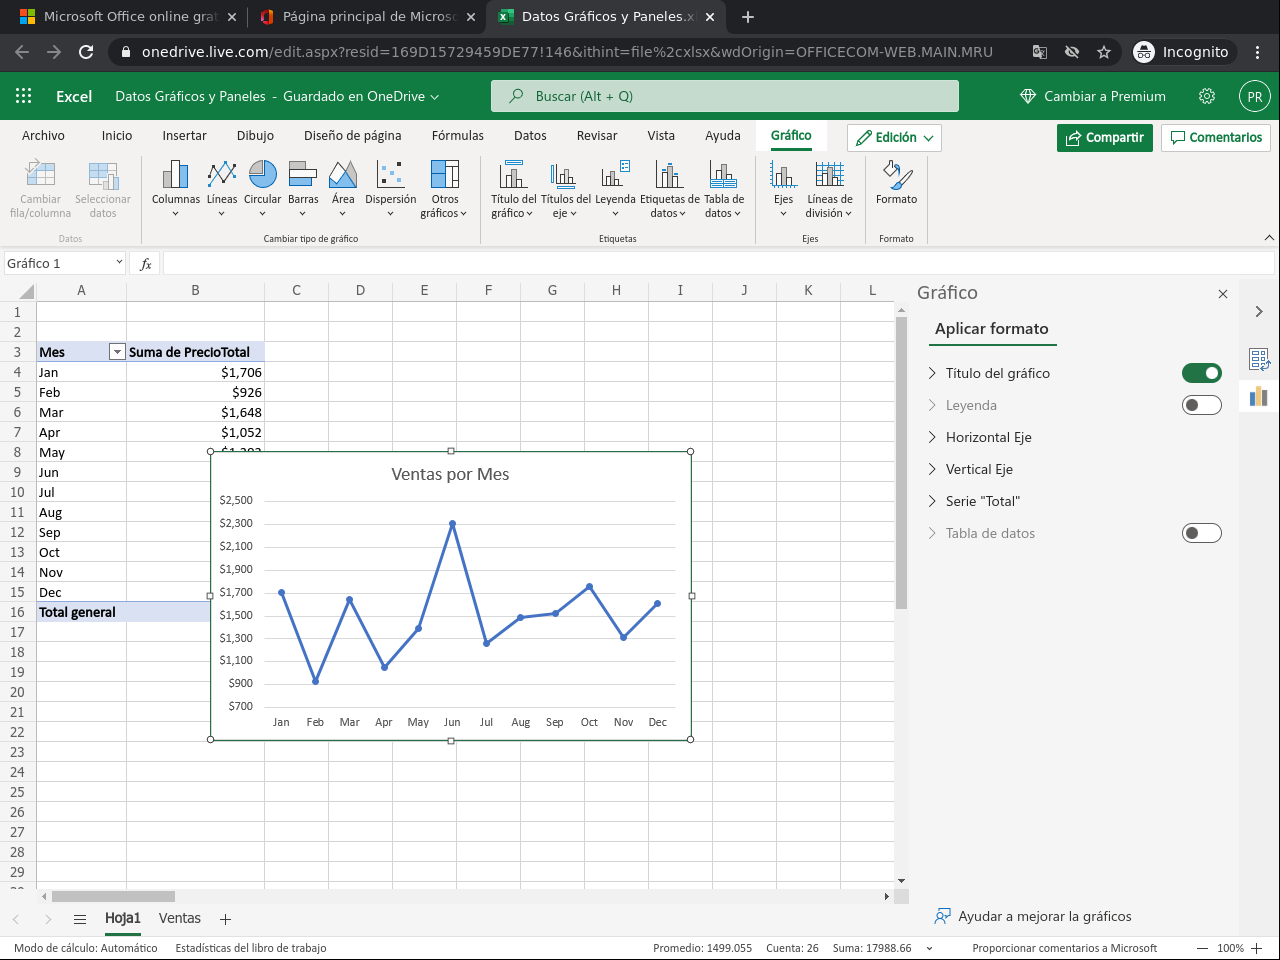Click the Compartir button
Viewport: 1280px width, 960px height.
1104,137
